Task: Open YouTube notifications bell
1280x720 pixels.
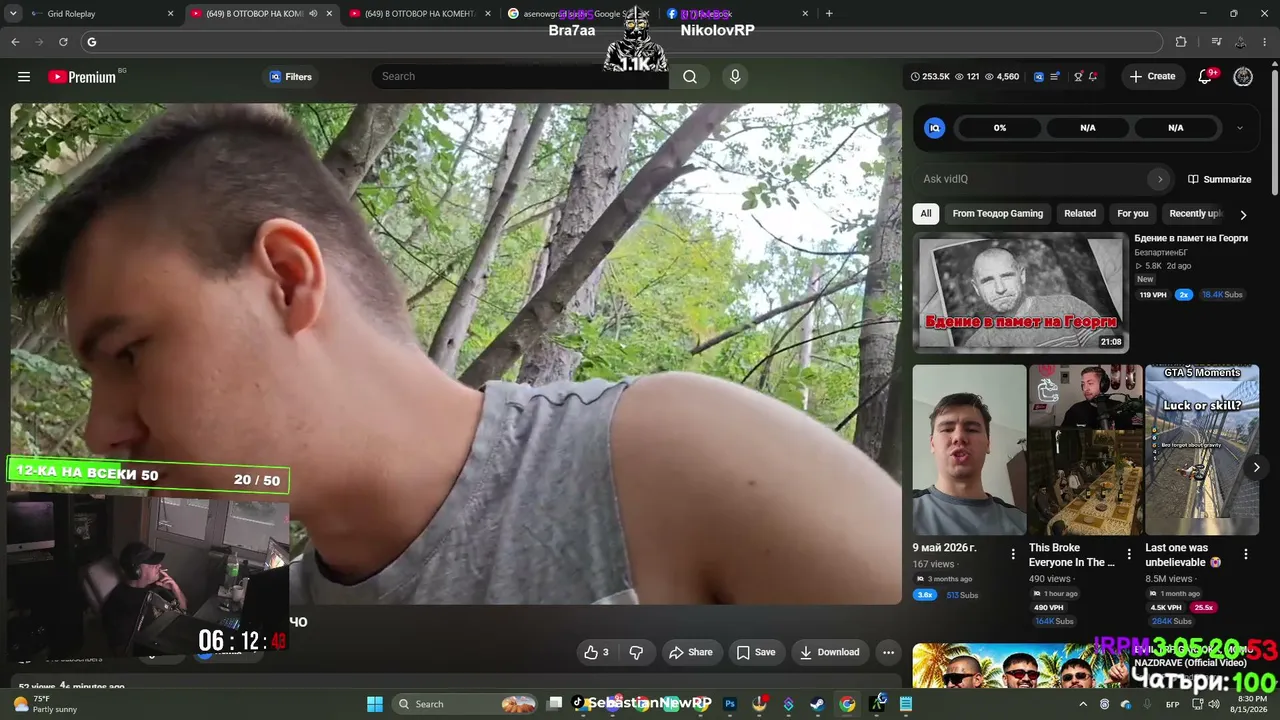Action: pyautogui.click(x=1205, y=77)
